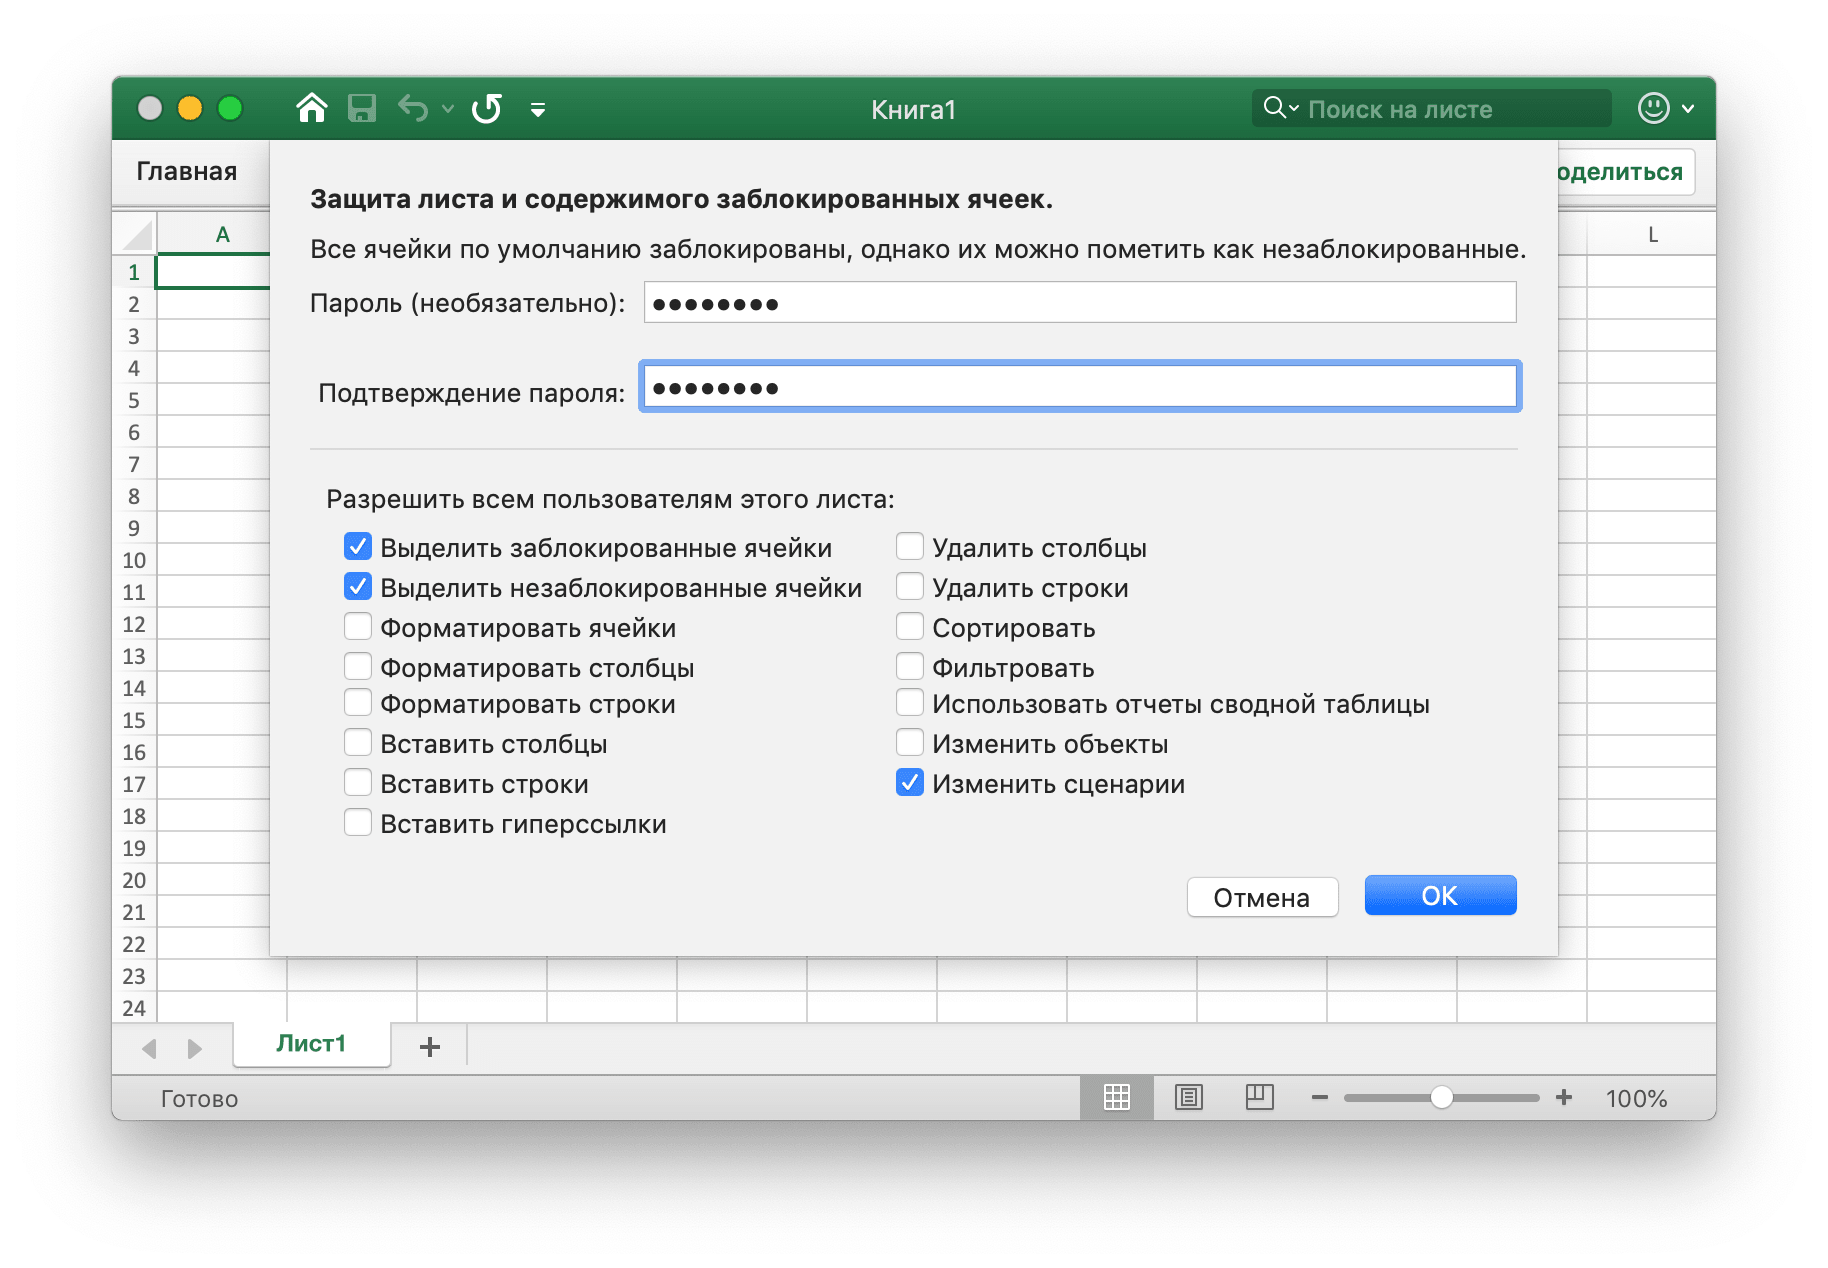Viewport: 1828px width, 1268px height.
Task: Allow Удалить столбцы checkbox
Action: [x=910, y=546]
